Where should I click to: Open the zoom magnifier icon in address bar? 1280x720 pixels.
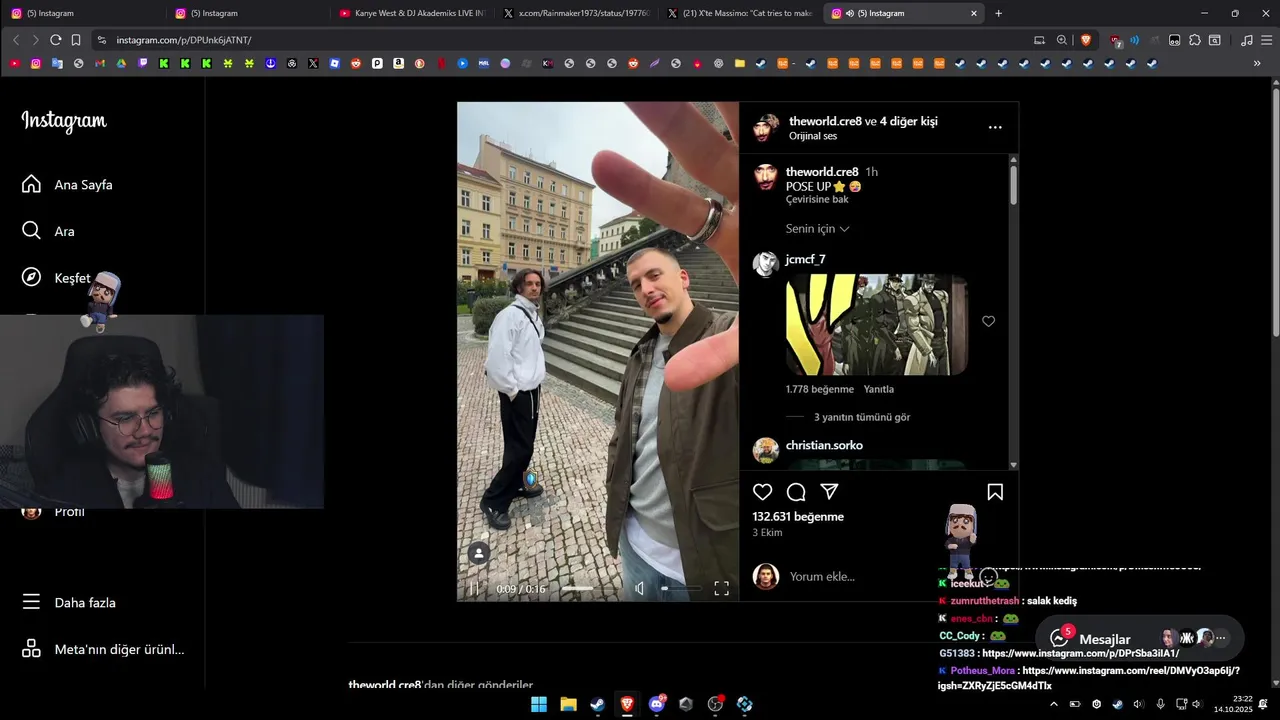[x=1062, y=40]
